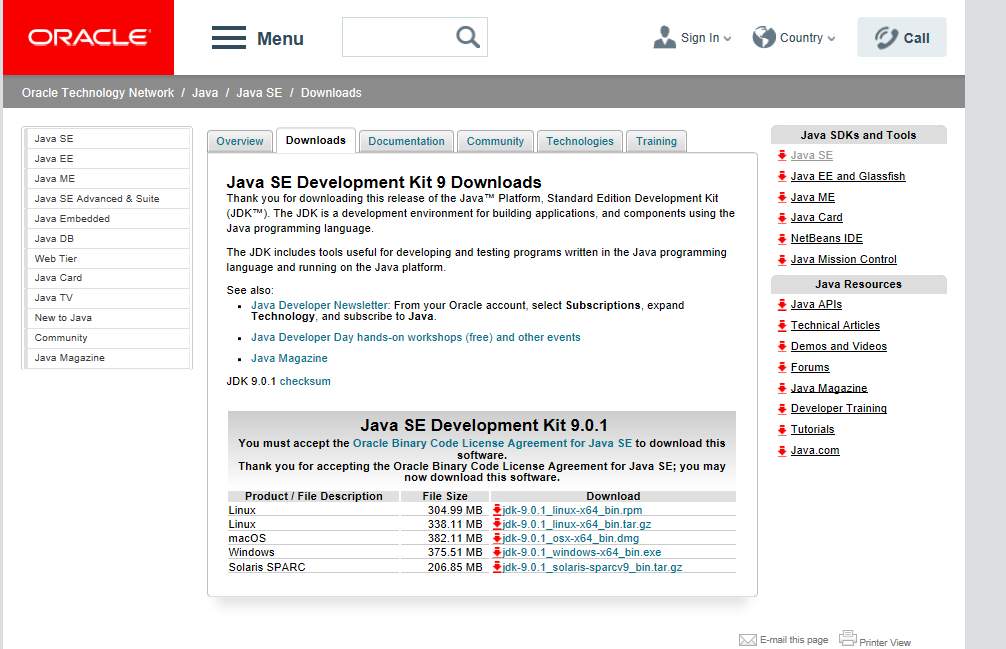Click the Solaris SPARC row label
Screen dimensions: 1006x649
267,567
